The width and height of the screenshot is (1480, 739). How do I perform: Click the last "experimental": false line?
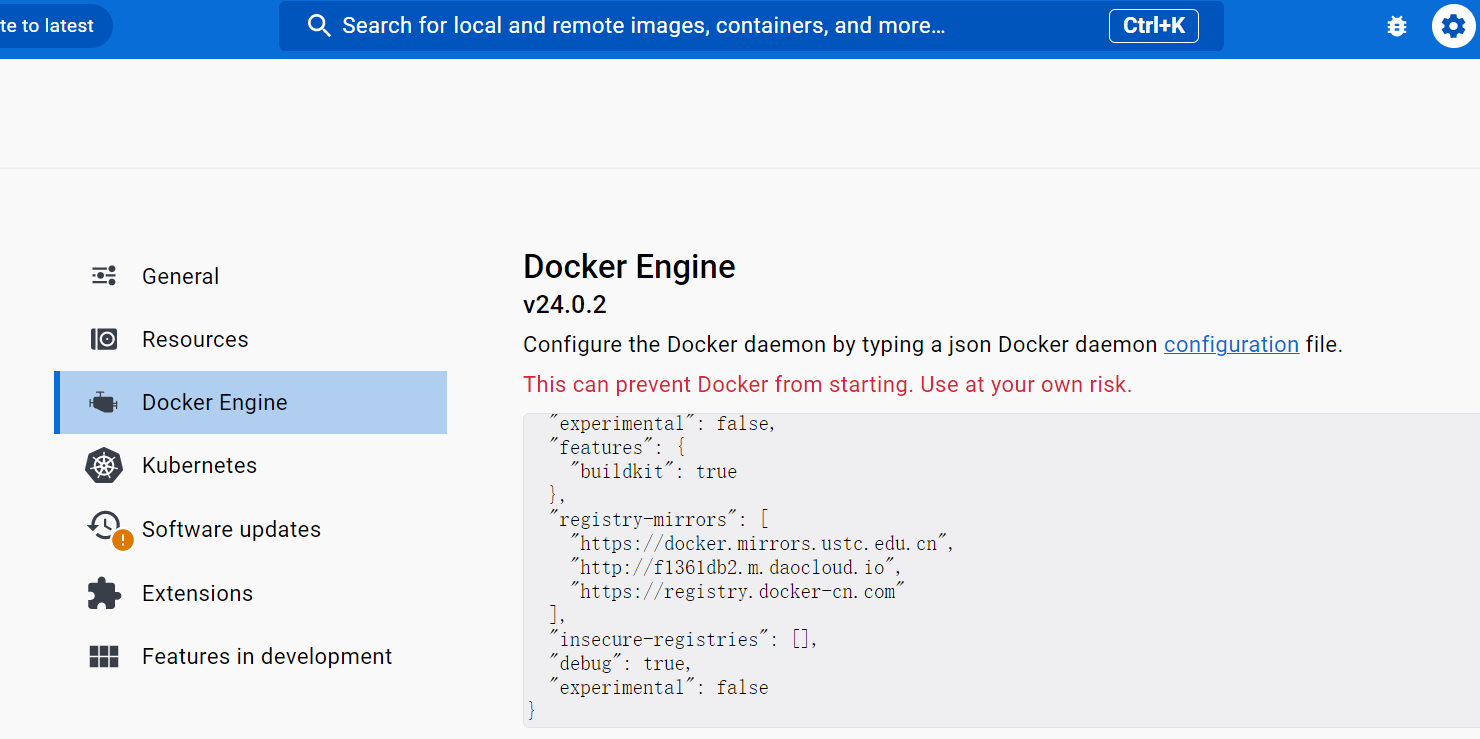[658, 688]
